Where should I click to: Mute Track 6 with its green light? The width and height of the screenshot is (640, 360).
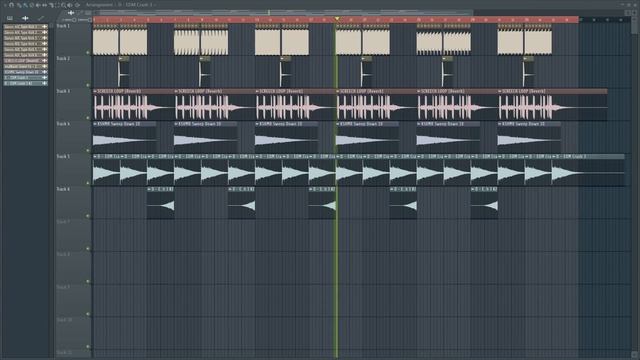88,216
